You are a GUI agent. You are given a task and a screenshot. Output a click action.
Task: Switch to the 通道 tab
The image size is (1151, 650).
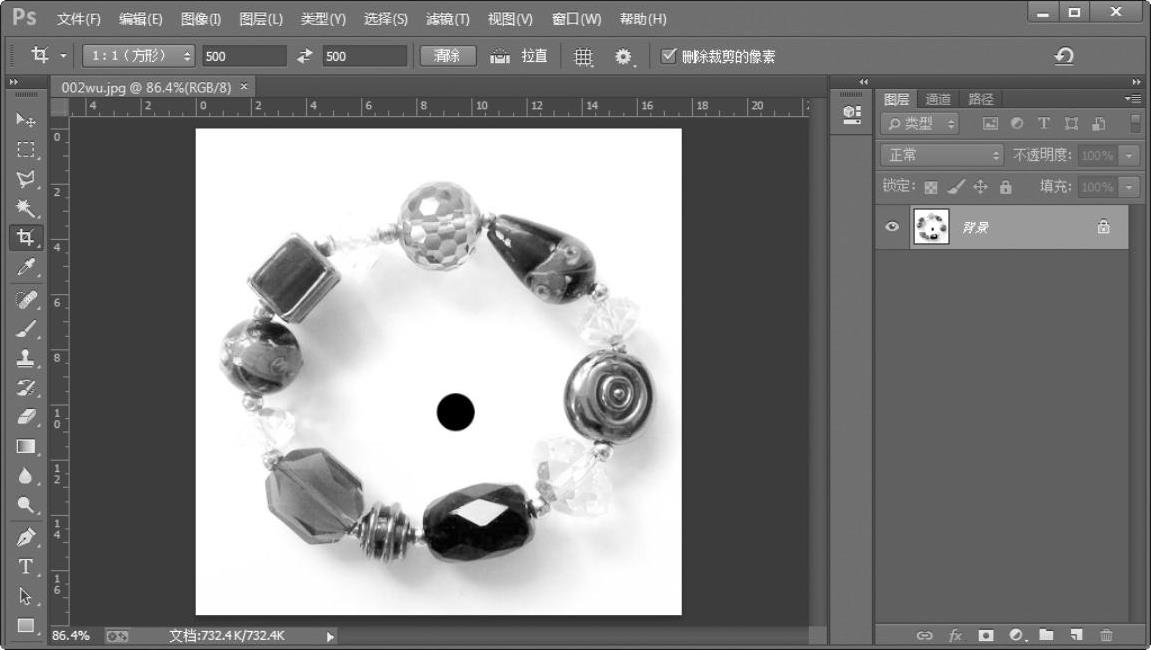click(x=938, y=99)
